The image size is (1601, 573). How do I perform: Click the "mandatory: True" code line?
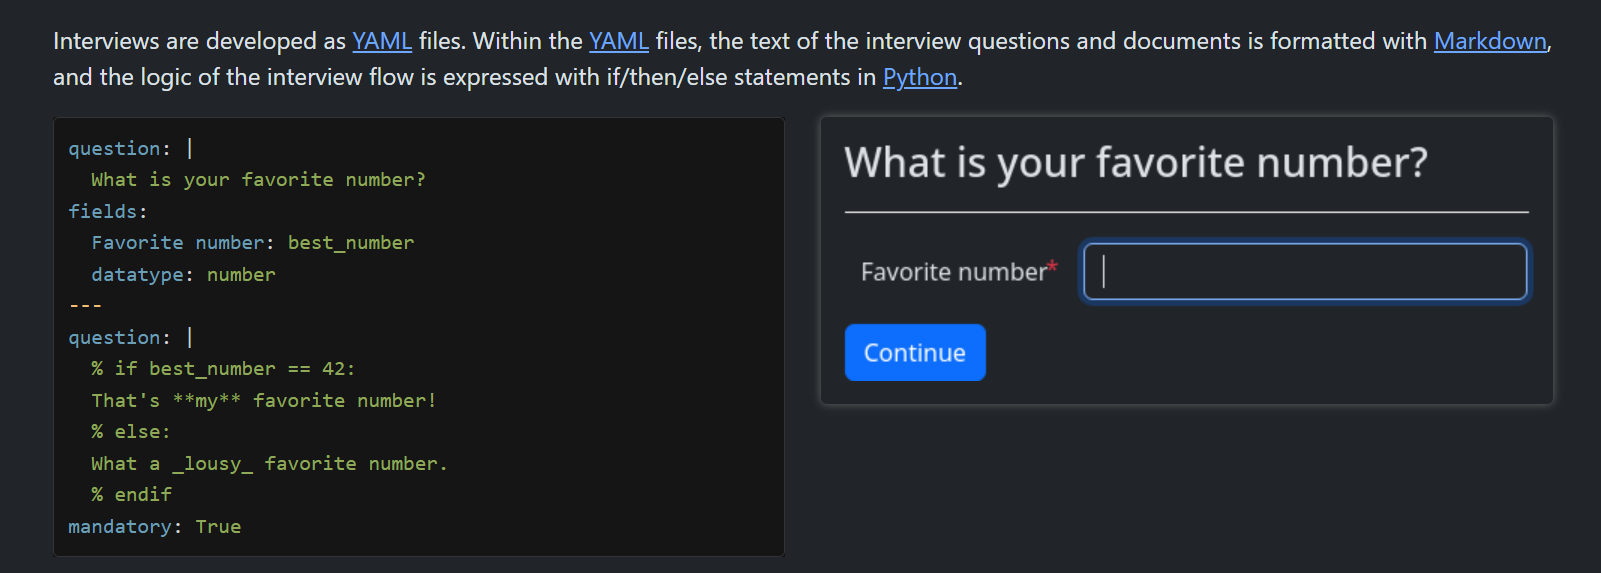pyautogui.click(x=154, y=527)
